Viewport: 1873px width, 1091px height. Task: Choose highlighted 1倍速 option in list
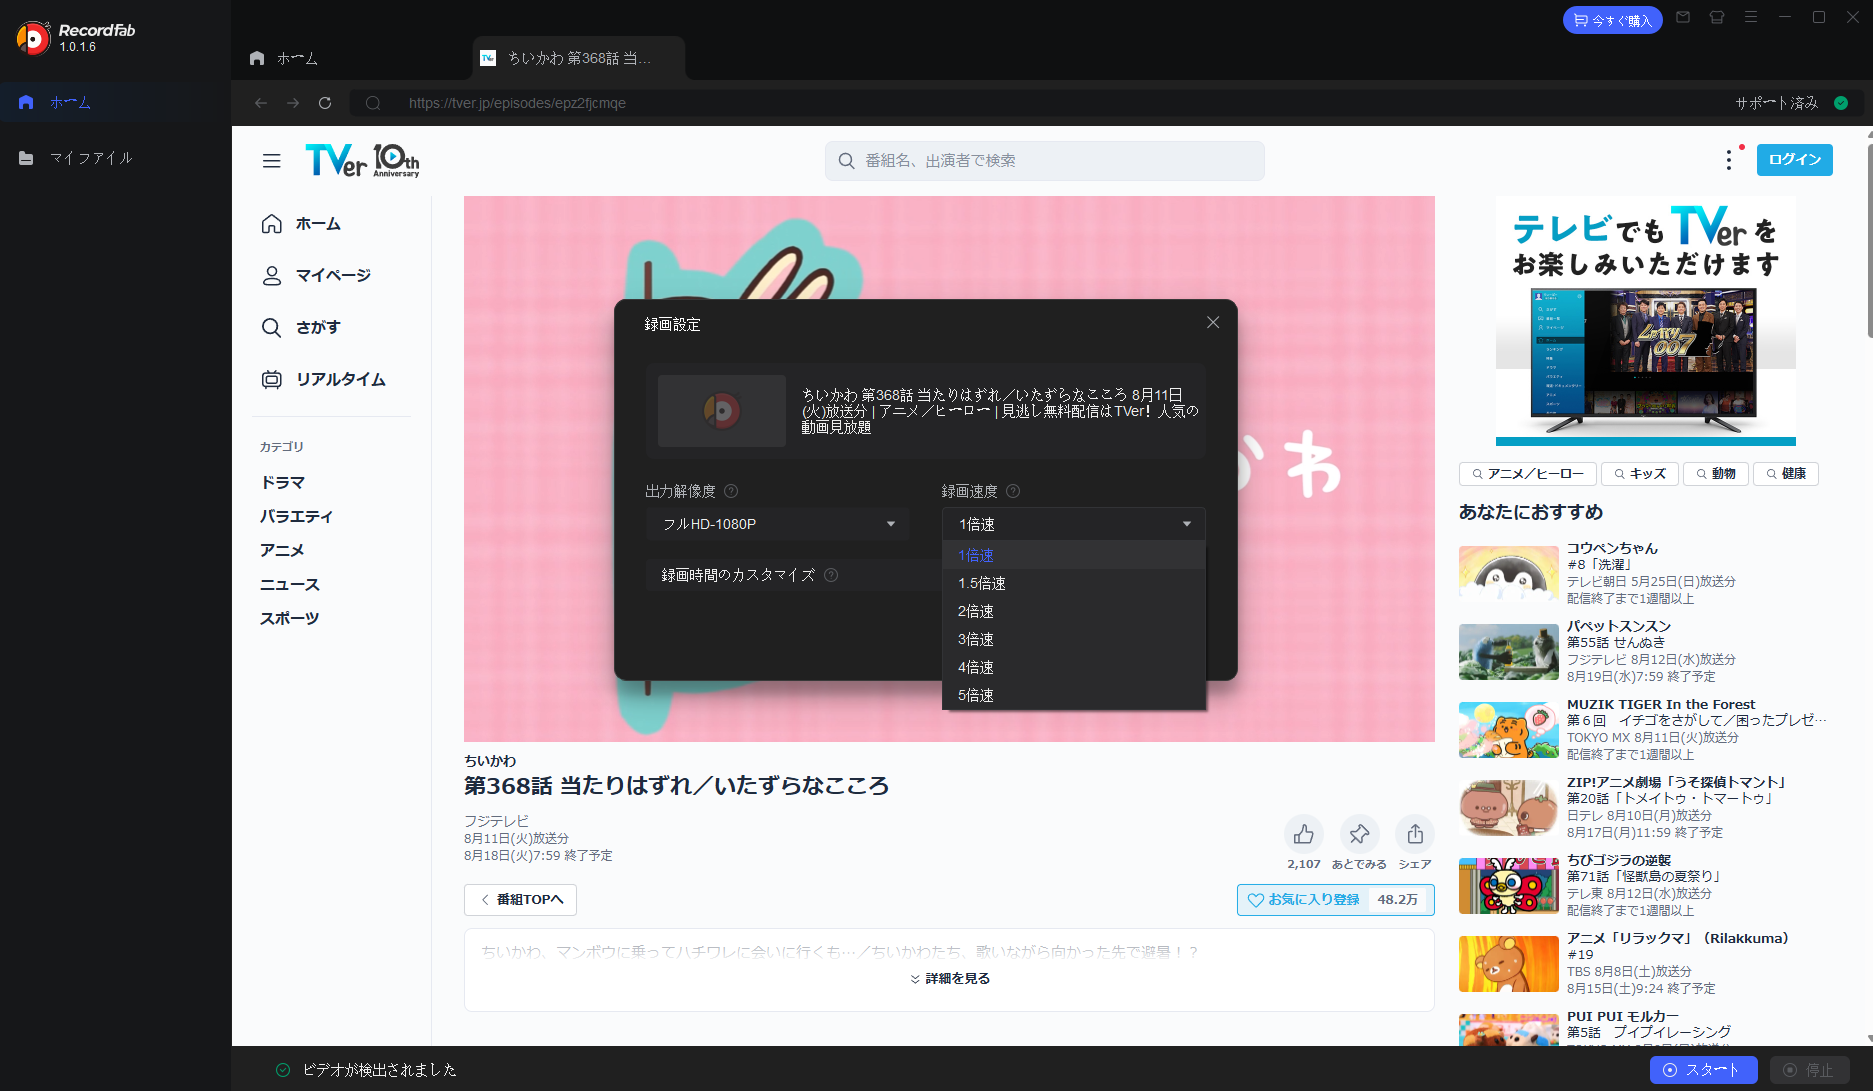pos(1074,555)
